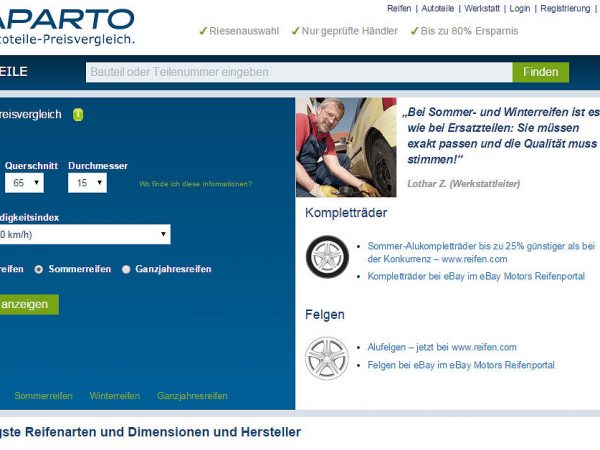Screen dimensions: 600x450
Task: Open Sommer-Alukompletträder reifen.com link
Action: click(481, 253)
